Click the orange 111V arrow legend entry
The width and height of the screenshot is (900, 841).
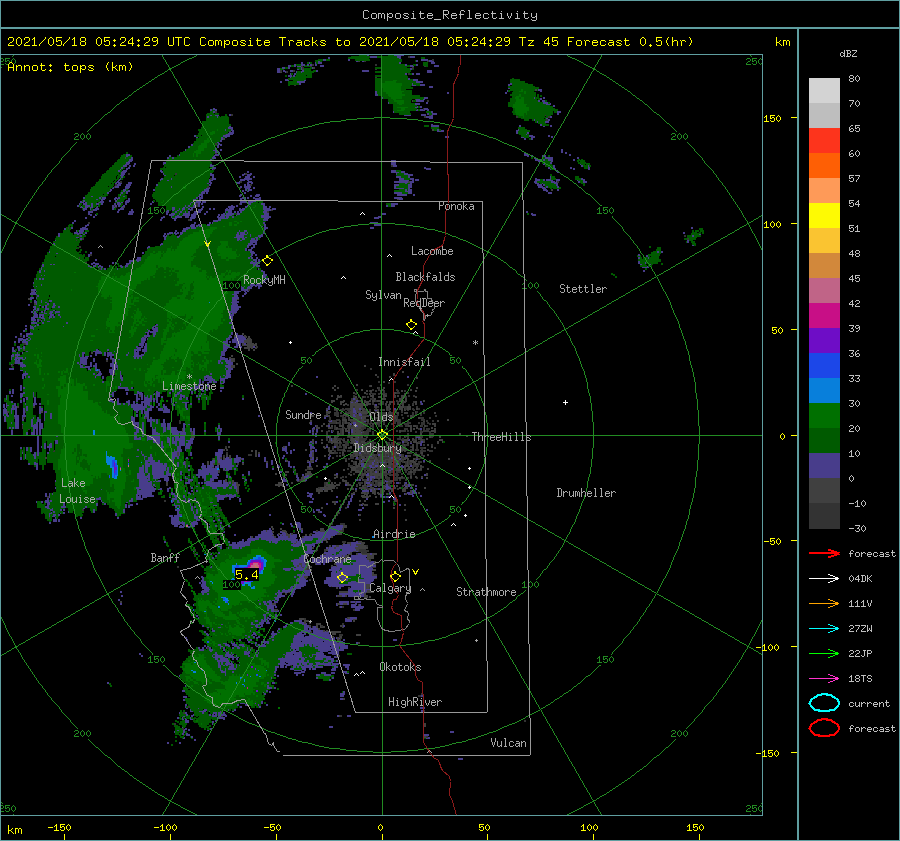pyautogui.click(x=824, y=603)
